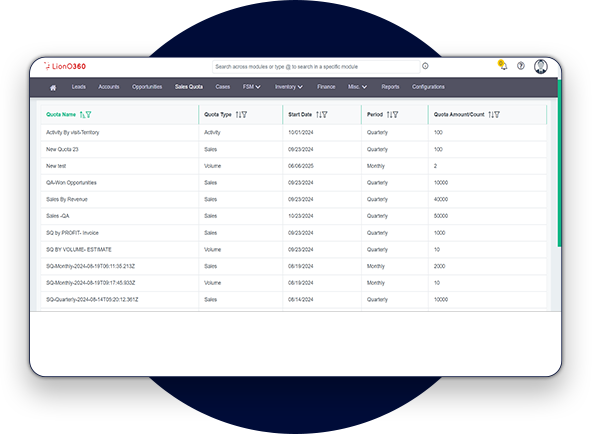Filter the Period column
The image size is (592, 434).
point(395,114)
